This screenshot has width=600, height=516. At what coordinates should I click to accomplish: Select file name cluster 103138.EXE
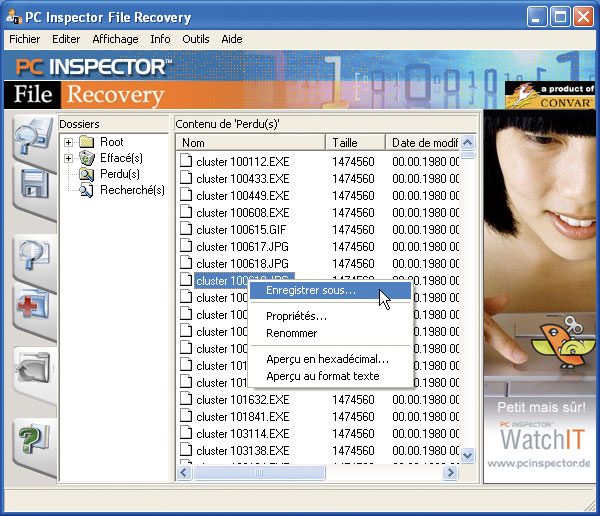tap(243, 451)
